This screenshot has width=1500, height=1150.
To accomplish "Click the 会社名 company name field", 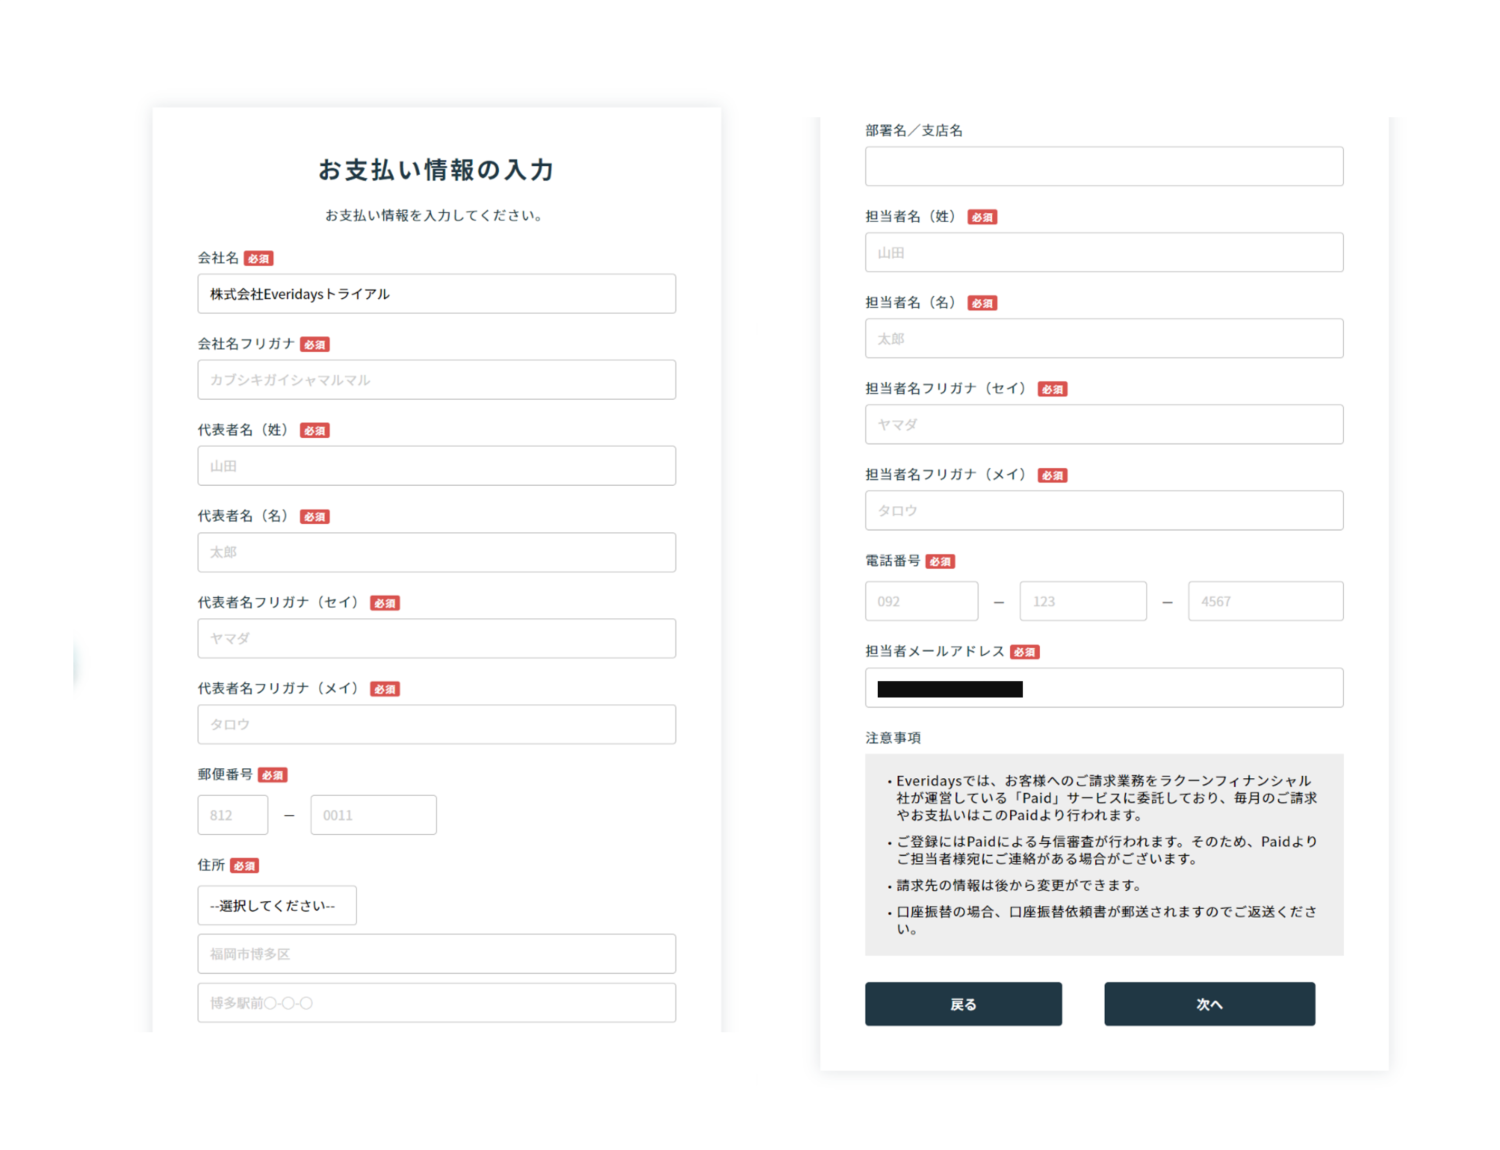I will [x=436, y=294].
